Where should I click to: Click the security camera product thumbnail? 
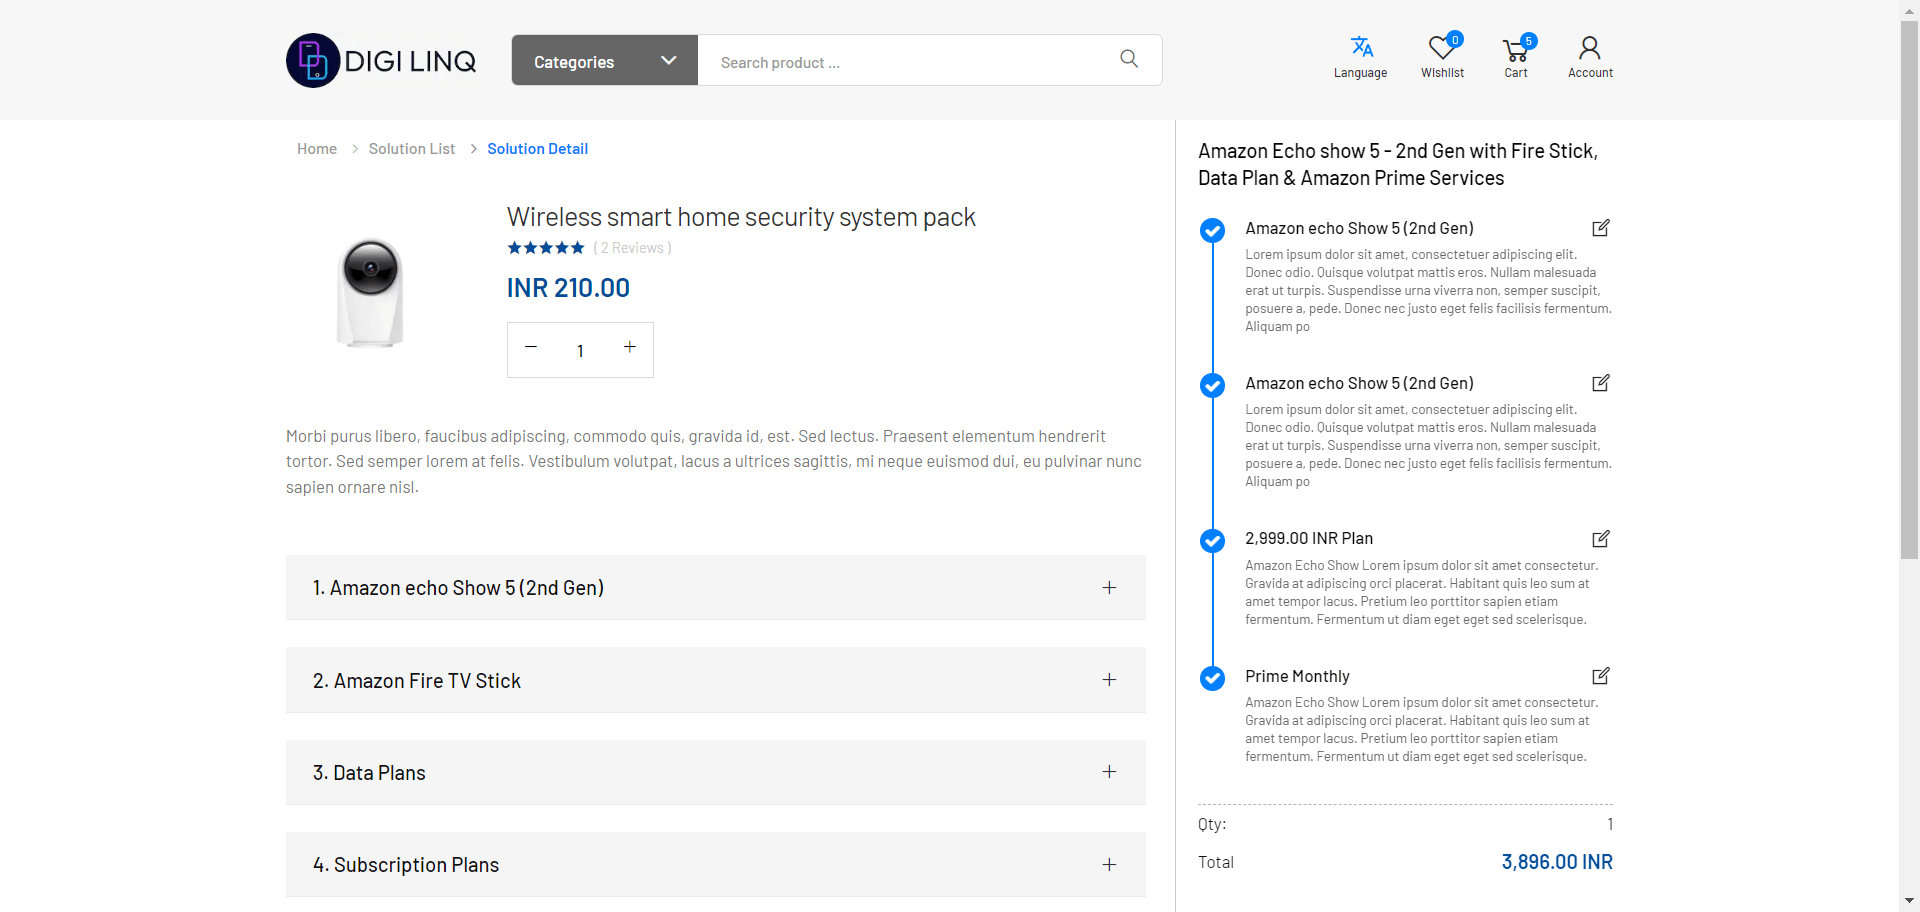[x=371, y=293]
